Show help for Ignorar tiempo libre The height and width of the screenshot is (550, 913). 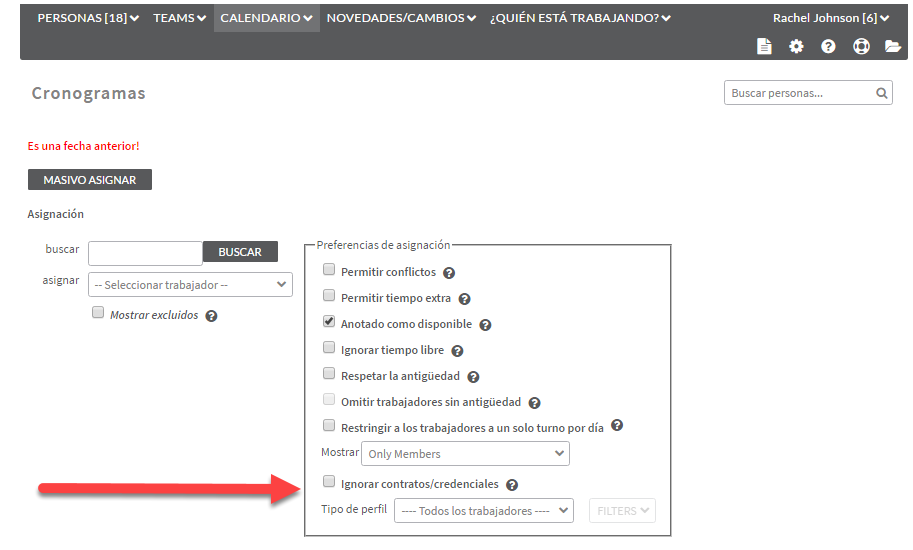[x=457, y=351]
